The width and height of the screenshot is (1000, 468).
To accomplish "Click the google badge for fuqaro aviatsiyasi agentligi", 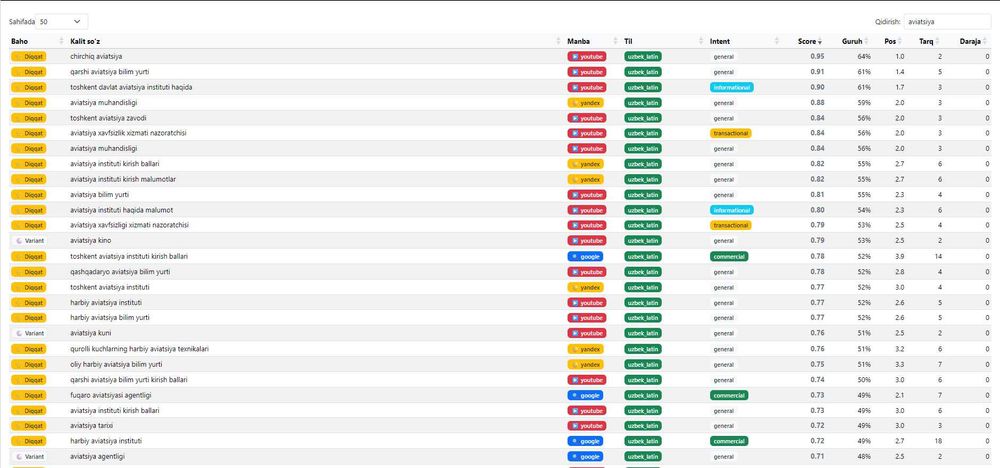I will tap(585, 395).
